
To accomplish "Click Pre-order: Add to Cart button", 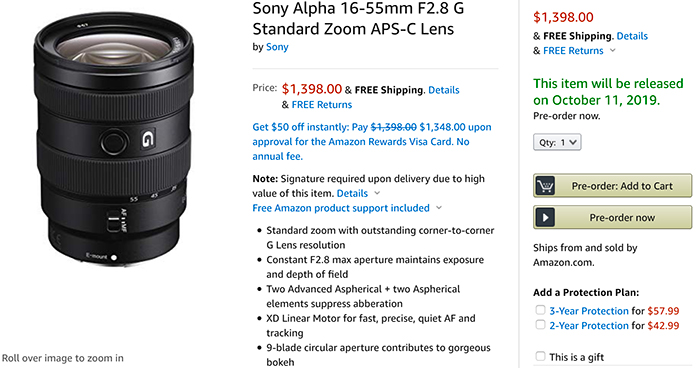I will (x=612, y=186).
